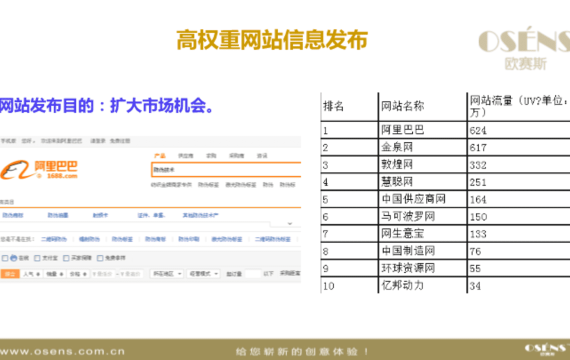Click the small OSENS logo in the footer
The image size is (570, 360).
[x=547, y=349]
